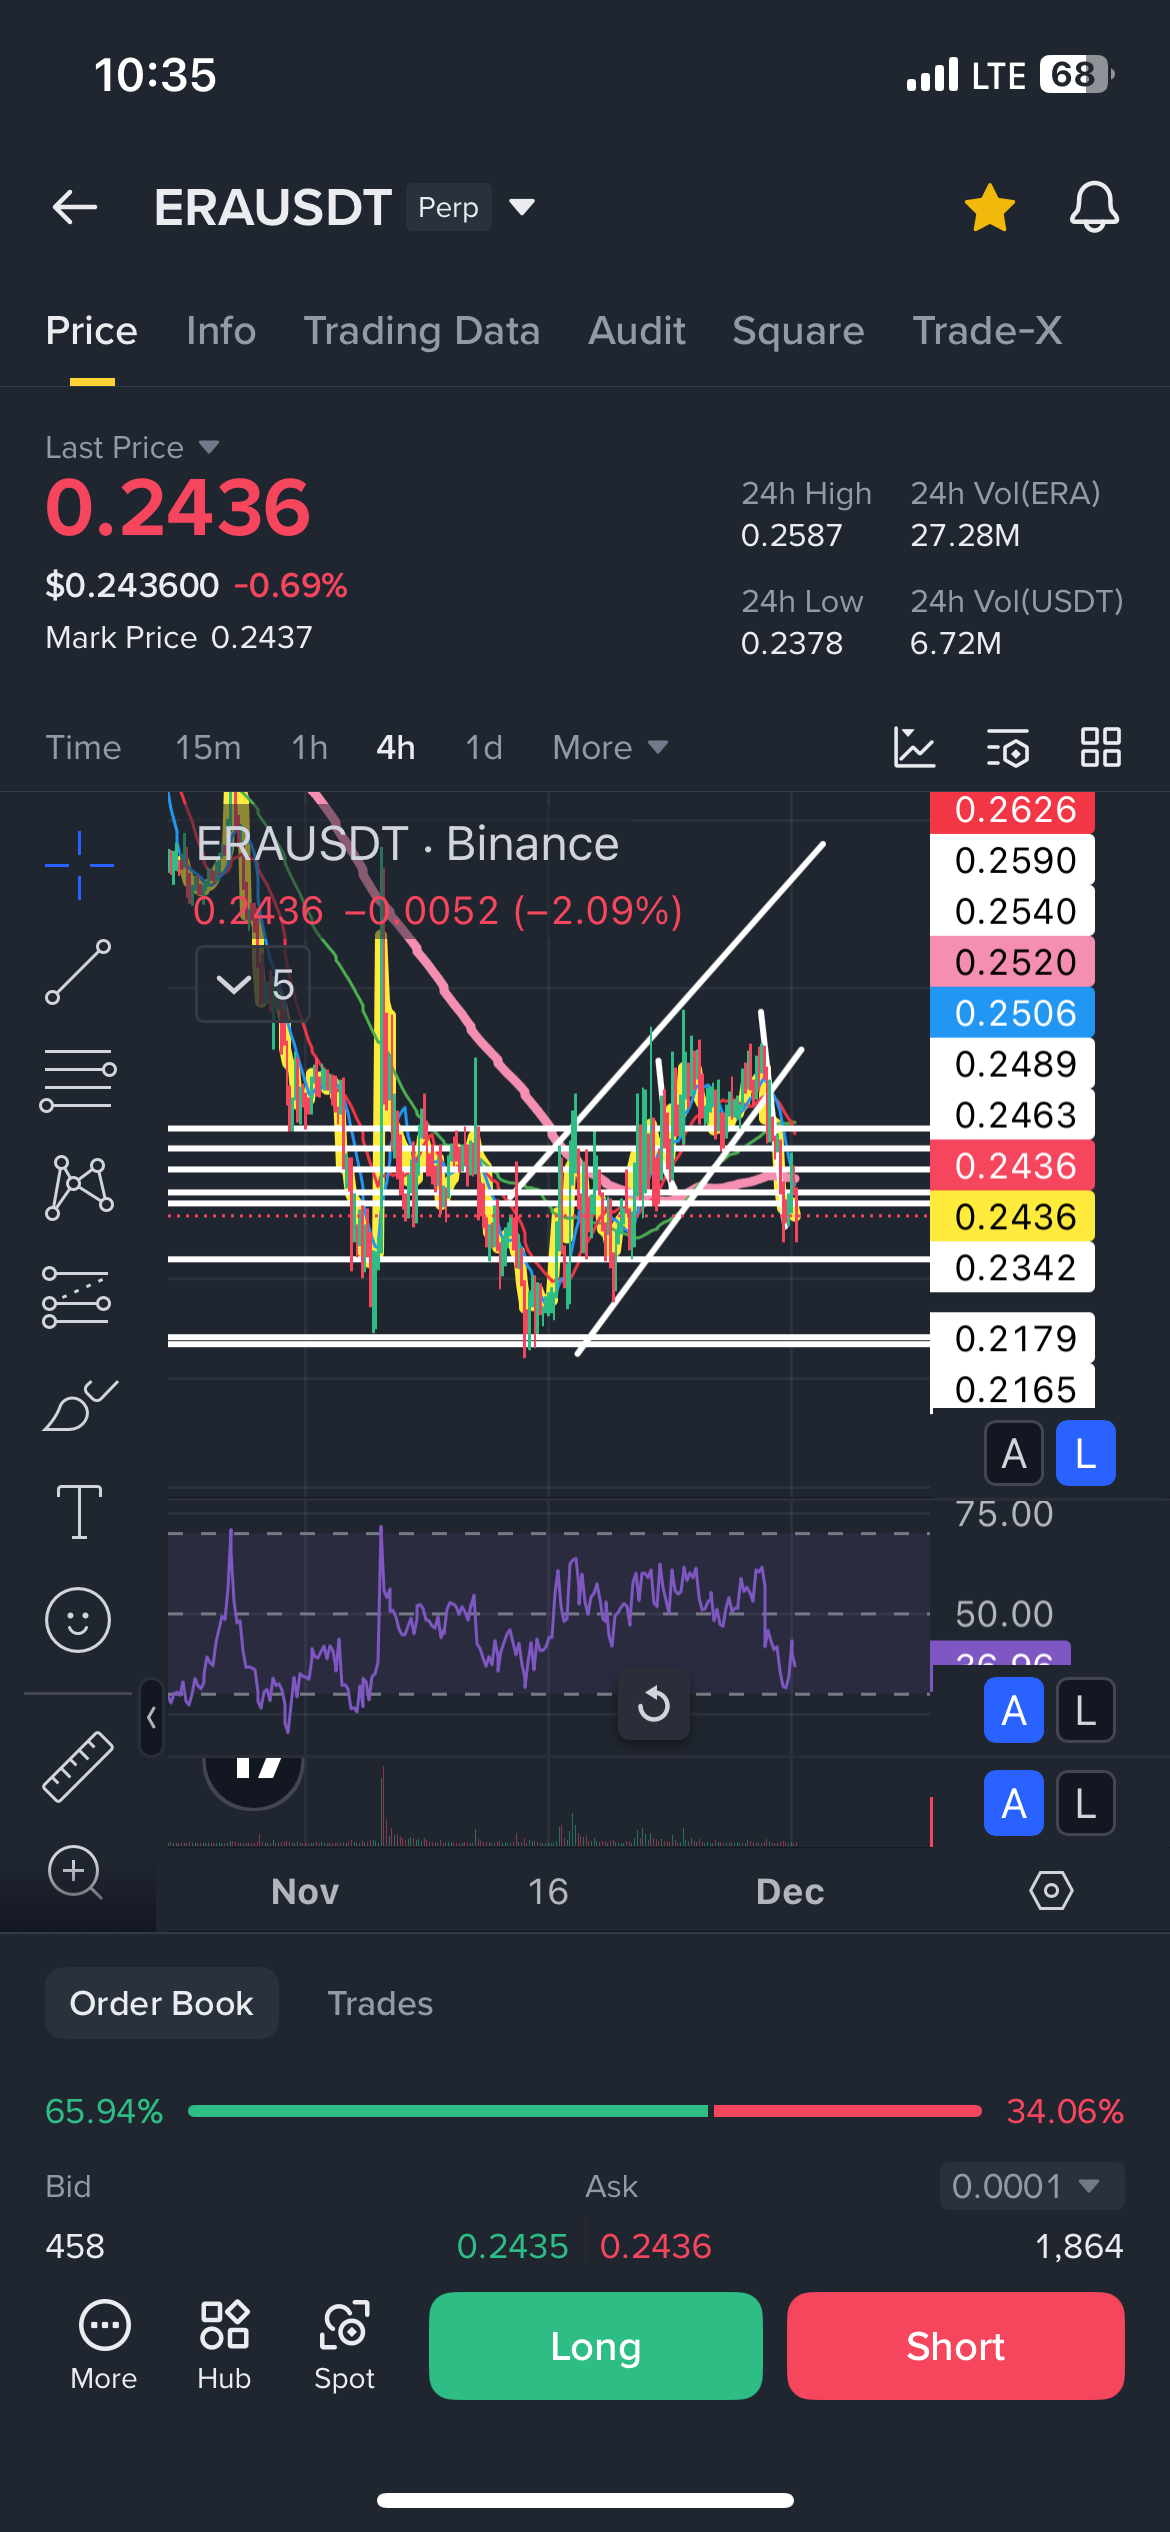Expand the ERAUSDT Perp pair selector
The height and width of the screenshot is (2532, 1170).
pos(521,207)
